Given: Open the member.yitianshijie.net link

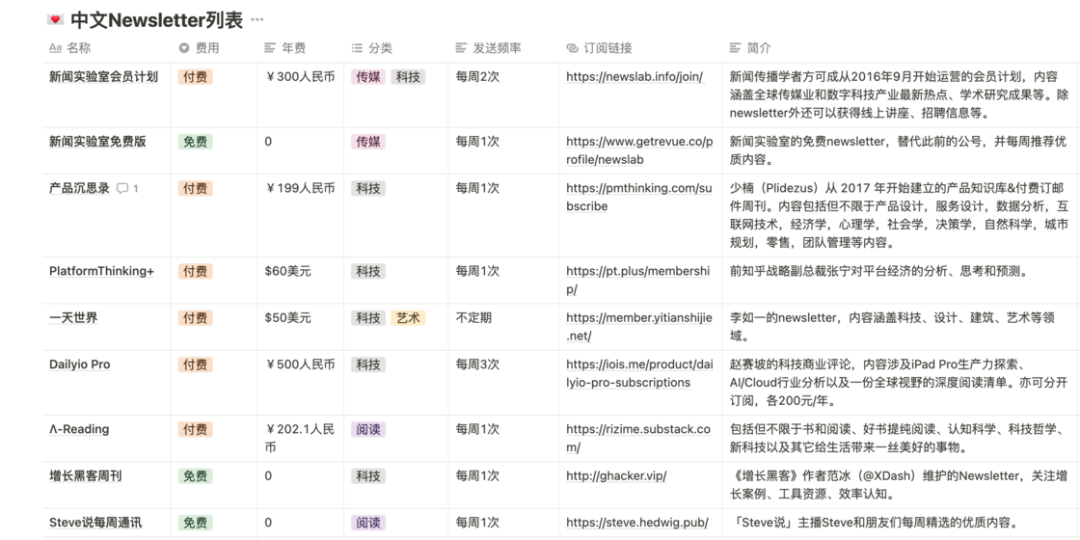Looking at the screenshot, I should click(x=638, y=326).
